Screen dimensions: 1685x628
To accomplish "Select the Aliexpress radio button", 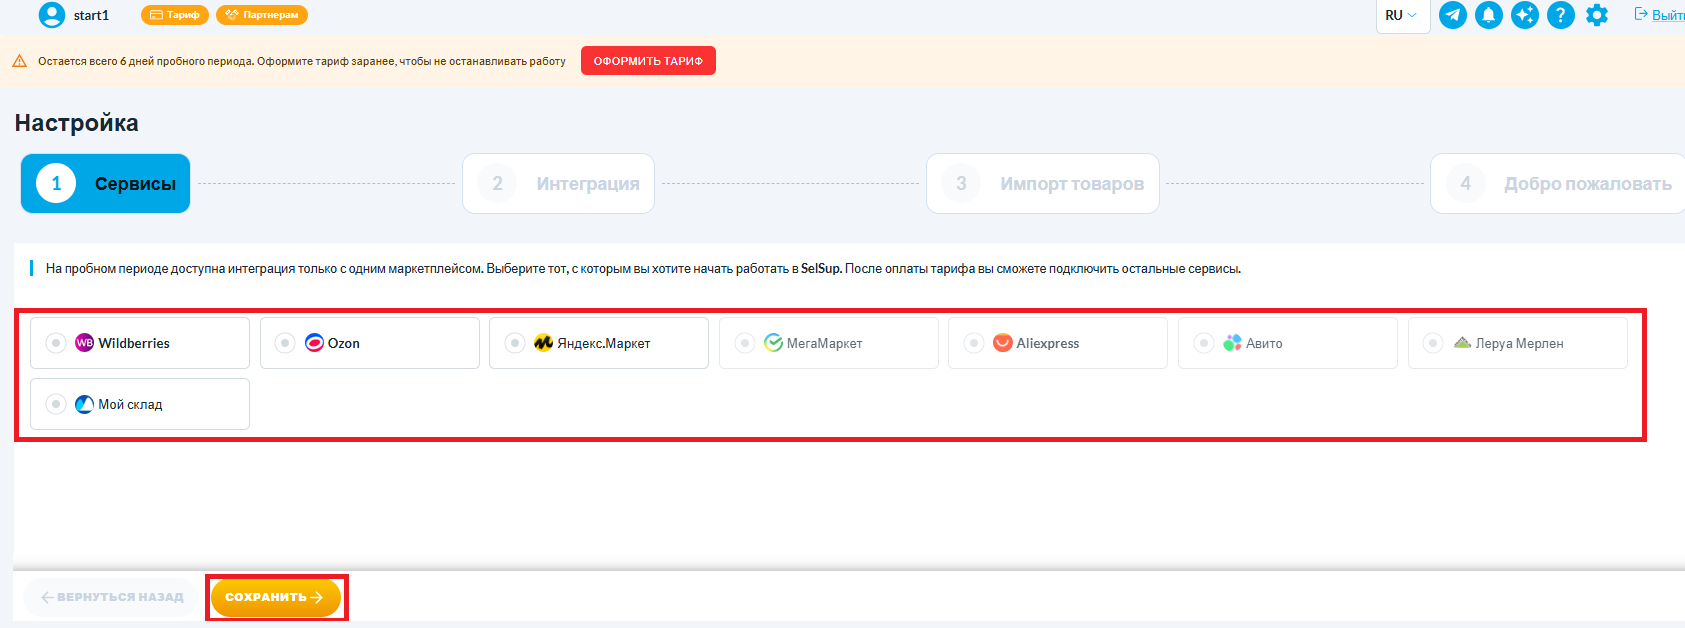I will 974,343.
